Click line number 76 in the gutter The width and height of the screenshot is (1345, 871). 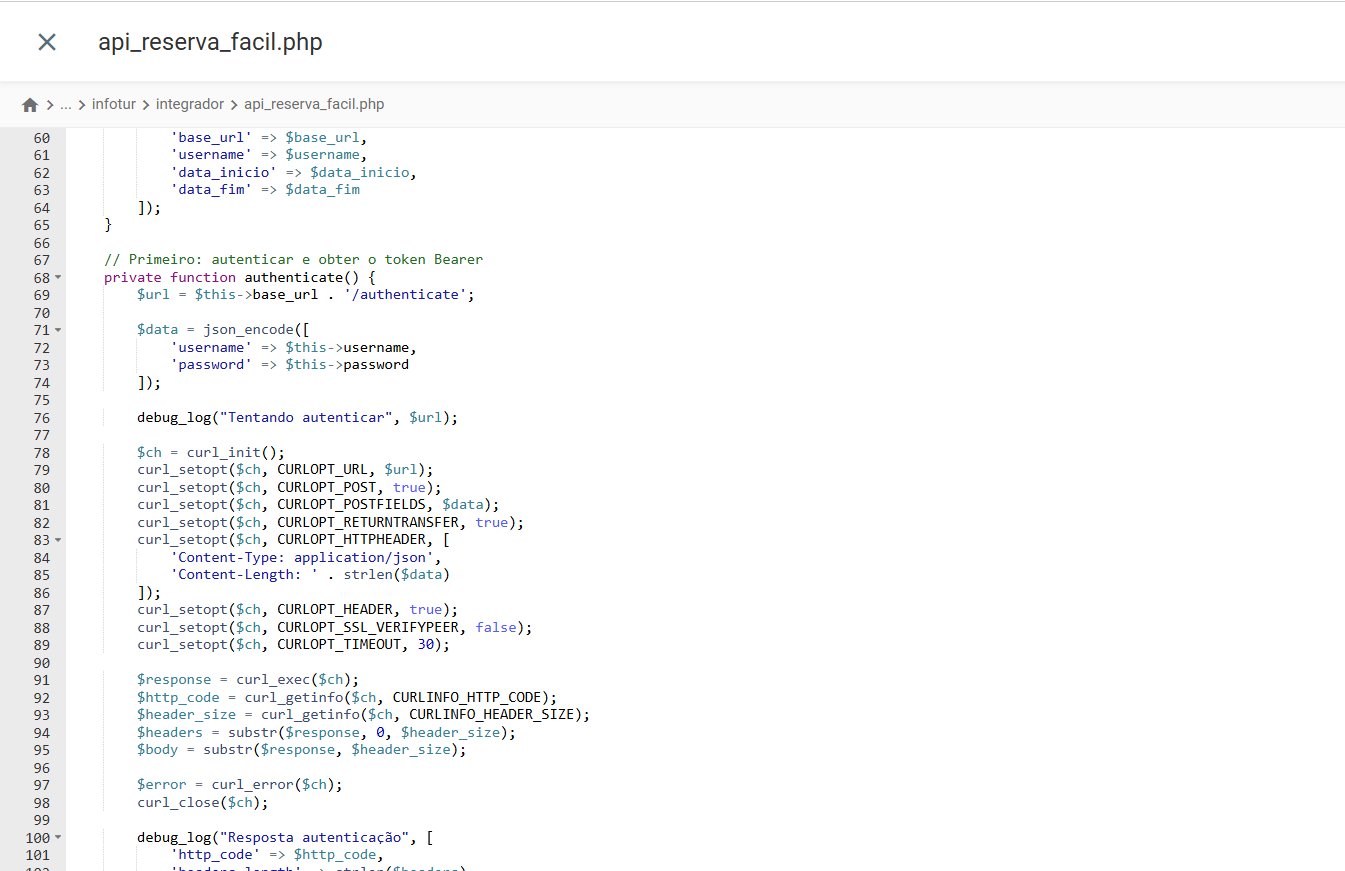tap(40, 417)
